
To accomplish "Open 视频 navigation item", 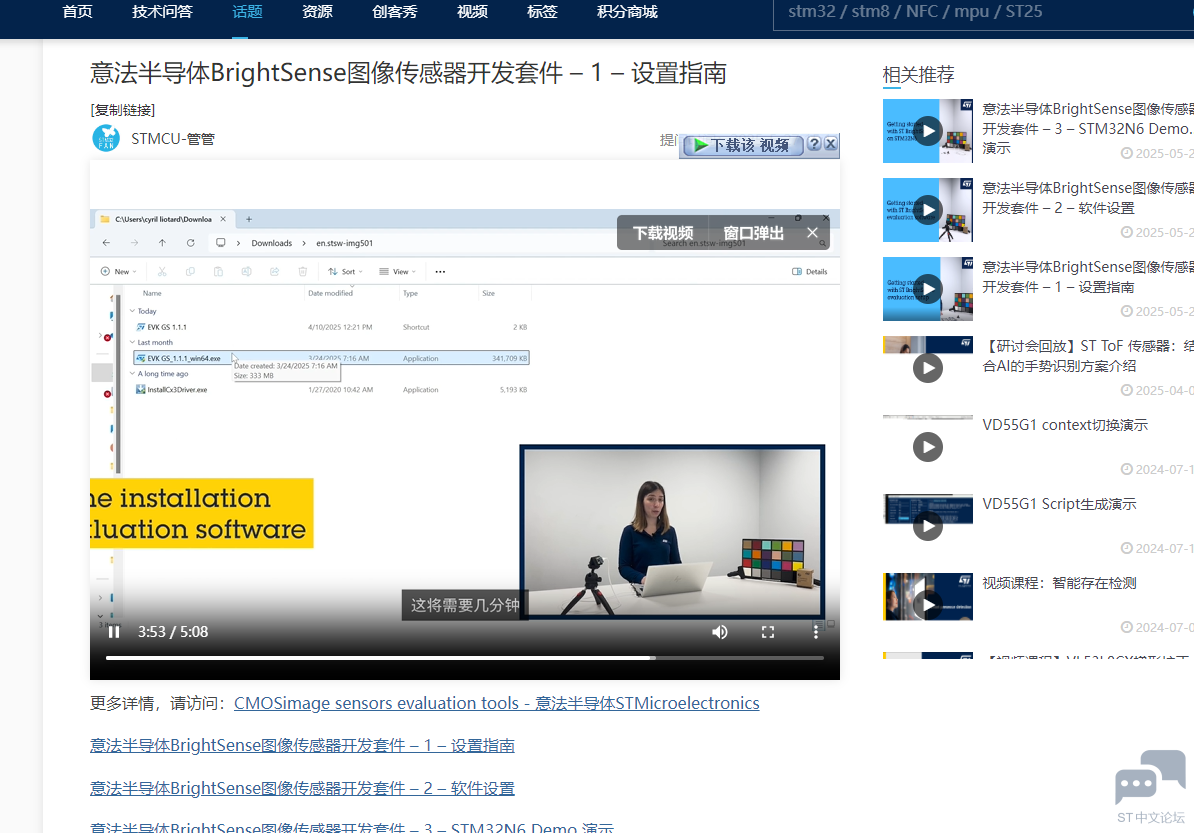I will [473, 12].
